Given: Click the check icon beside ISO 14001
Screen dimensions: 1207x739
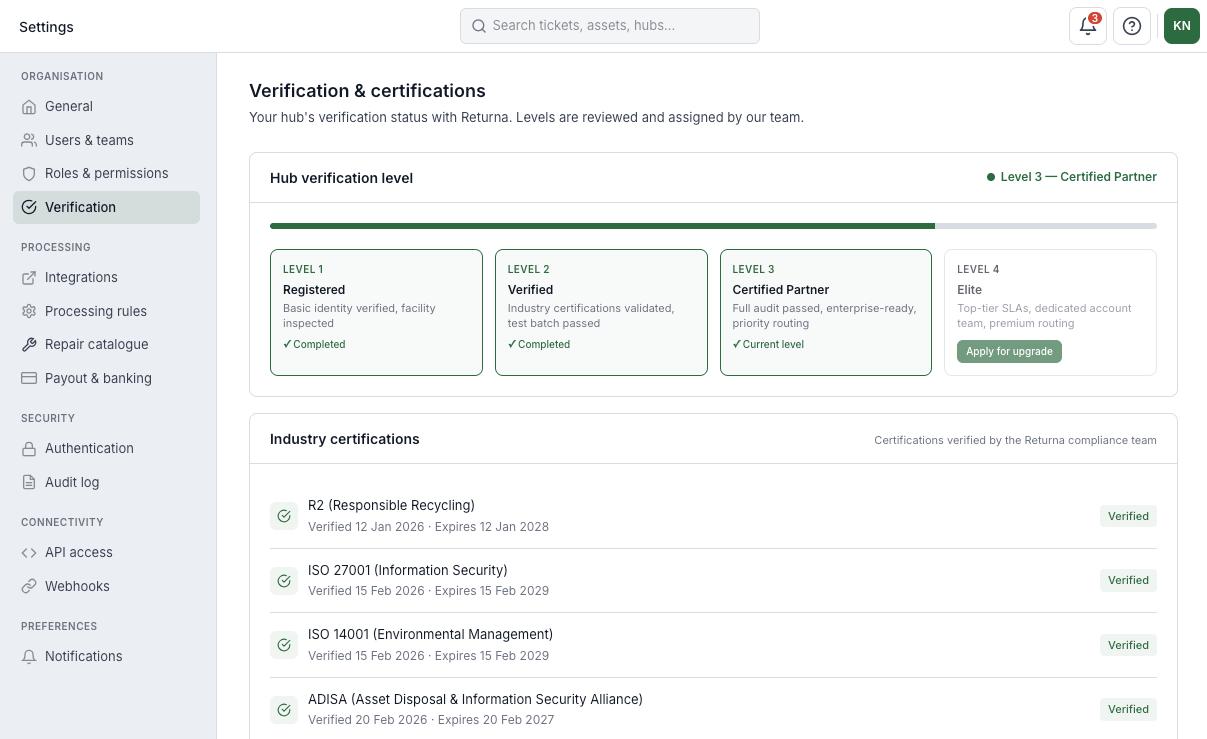Looking at the screenshot, I should 284,645.
